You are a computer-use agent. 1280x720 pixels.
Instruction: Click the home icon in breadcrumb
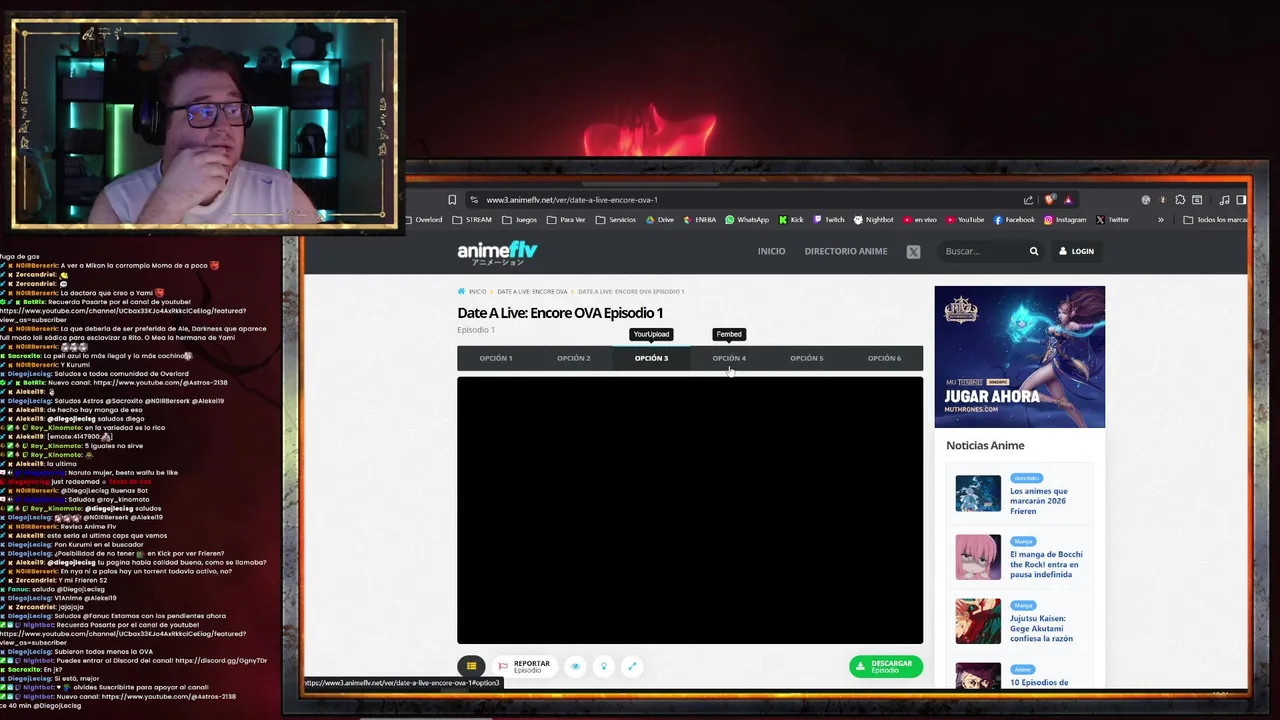(461, 292)
